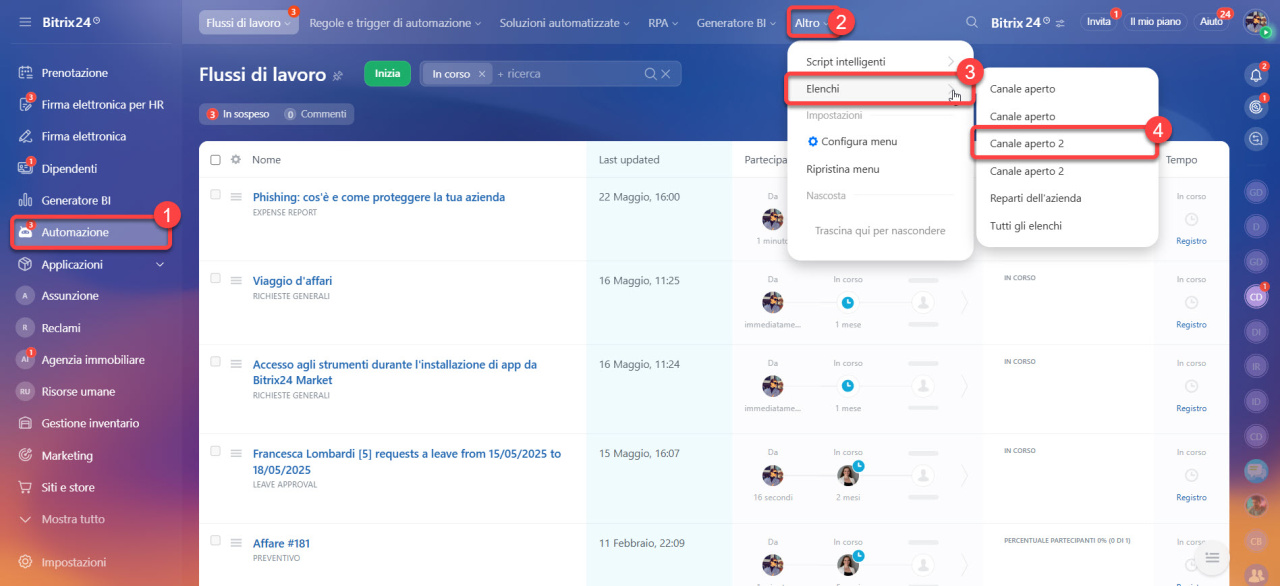Open Gestione inventario in the sidebar
This screenshot has height=586, width=1280.
tap(90, 424)
